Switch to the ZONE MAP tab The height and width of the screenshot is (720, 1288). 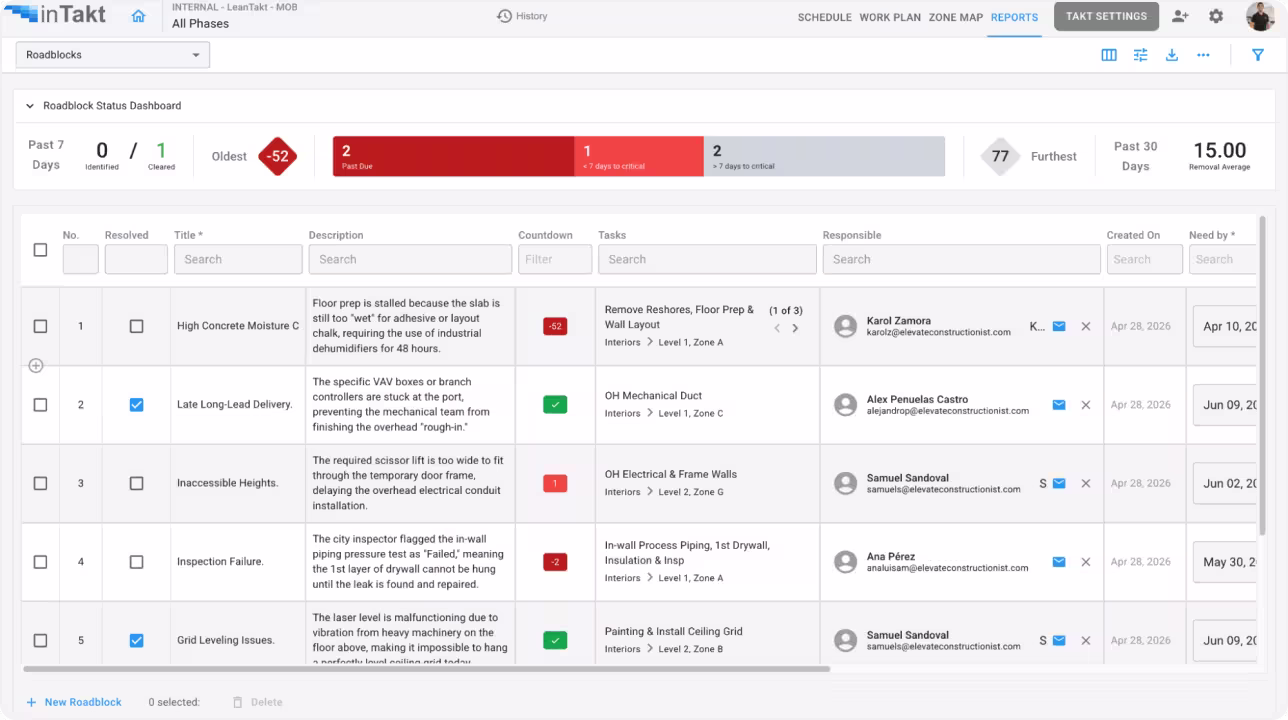coord(956,17)
